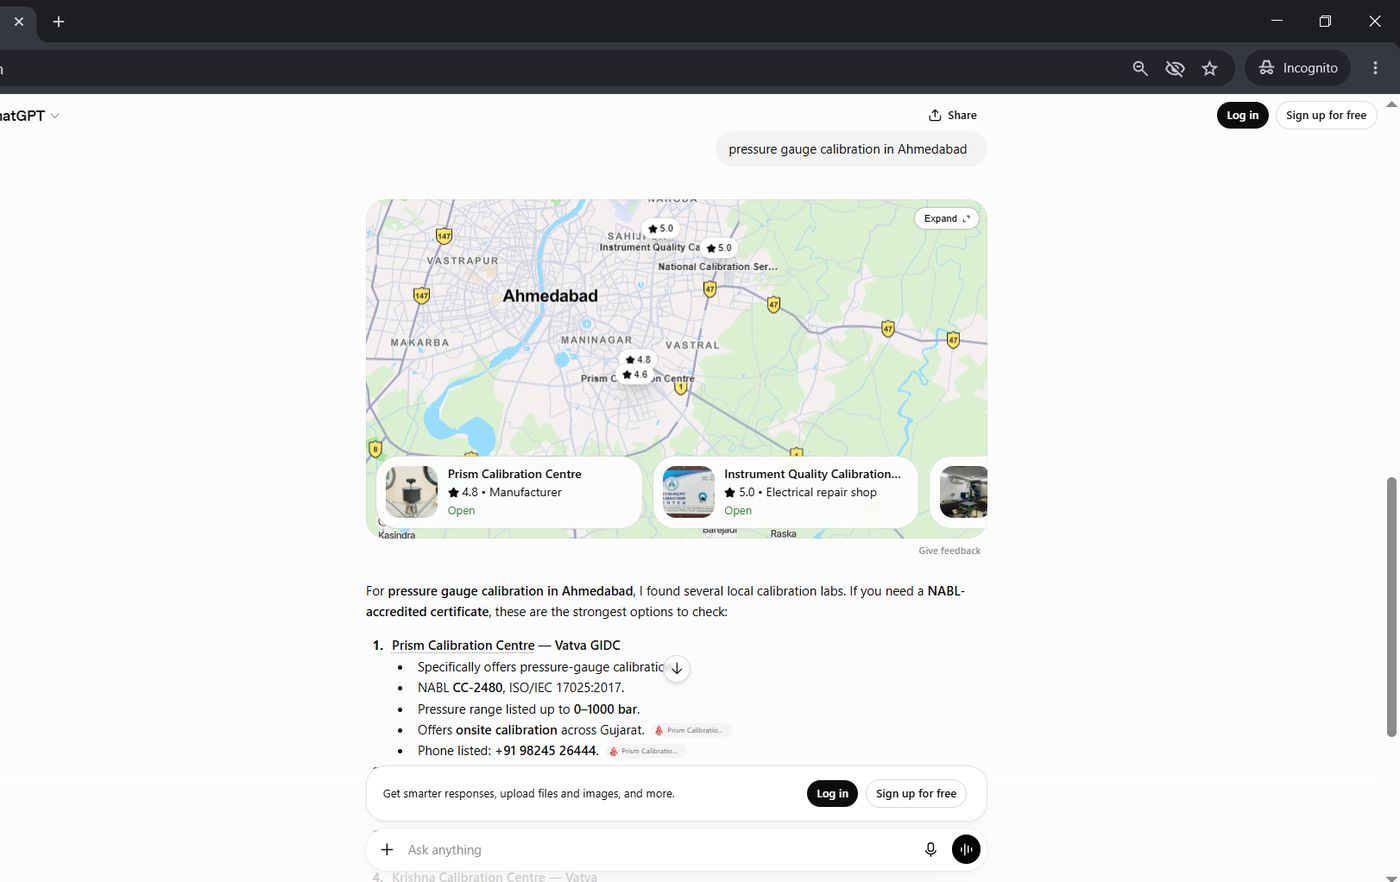1400x882 pixels.
Task: Jump to bottom with the down-arrow button
Action: click(677, 668)
